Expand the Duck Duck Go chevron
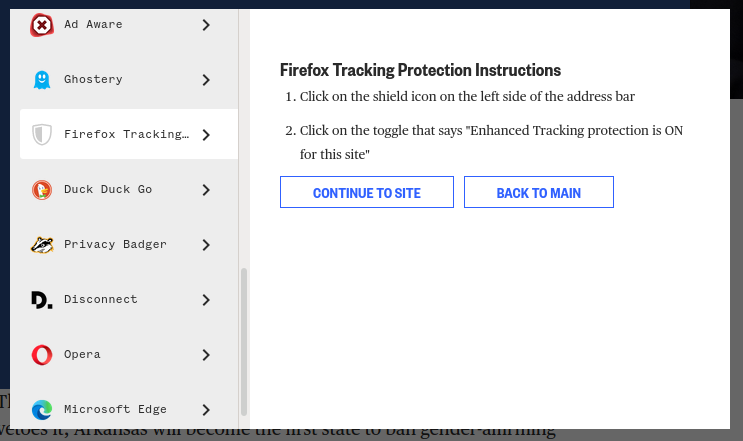Viewport: 743px width, 441px height. pyautogui.click(x=206, y=190)
